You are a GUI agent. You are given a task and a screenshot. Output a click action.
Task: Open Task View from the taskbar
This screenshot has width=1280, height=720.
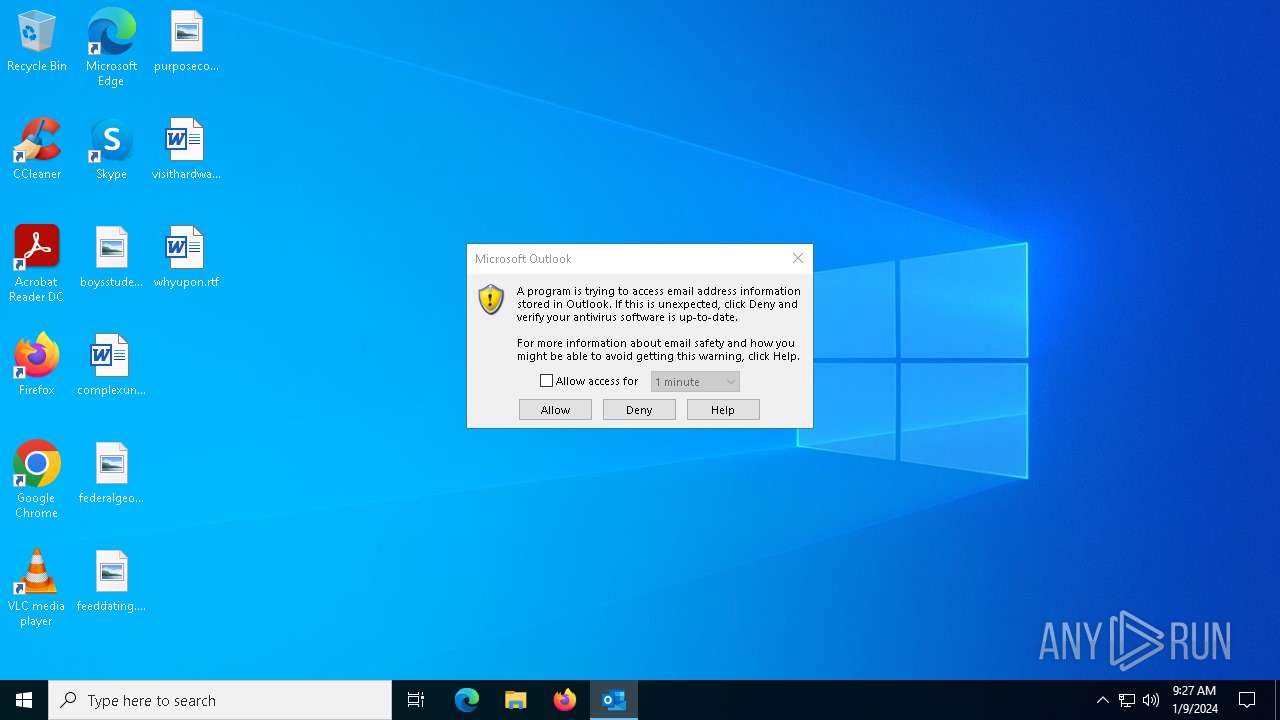pos(416,700)
